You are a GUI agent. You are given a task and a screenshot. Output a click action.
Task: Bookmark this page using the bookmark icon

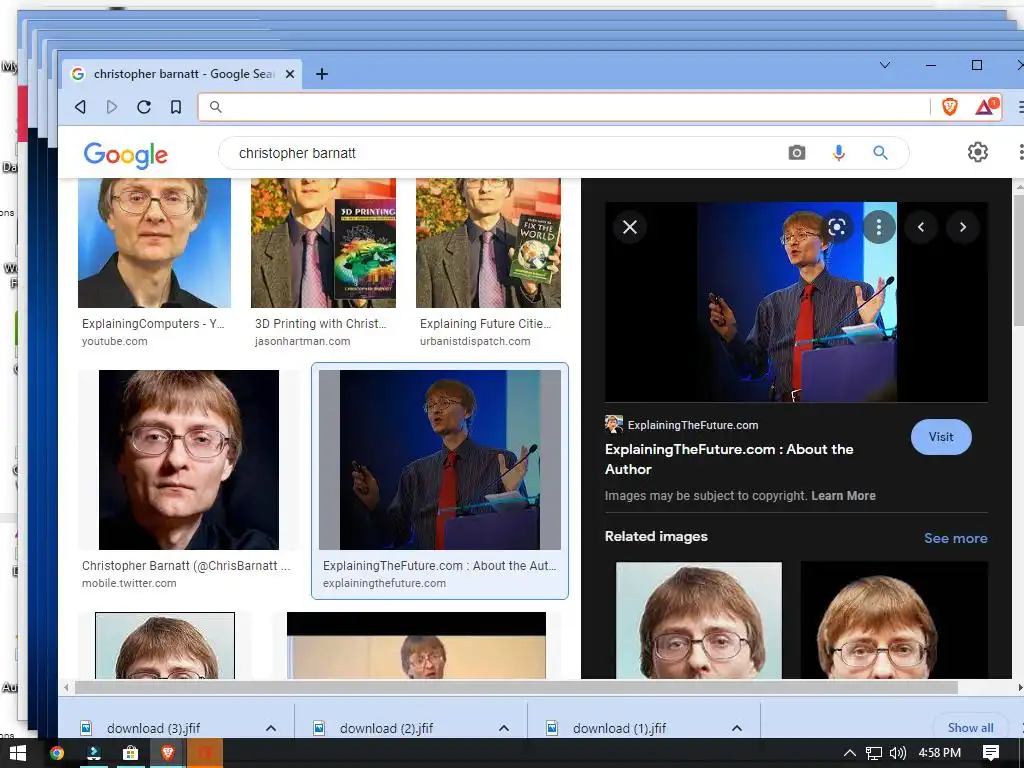(176, 106)
